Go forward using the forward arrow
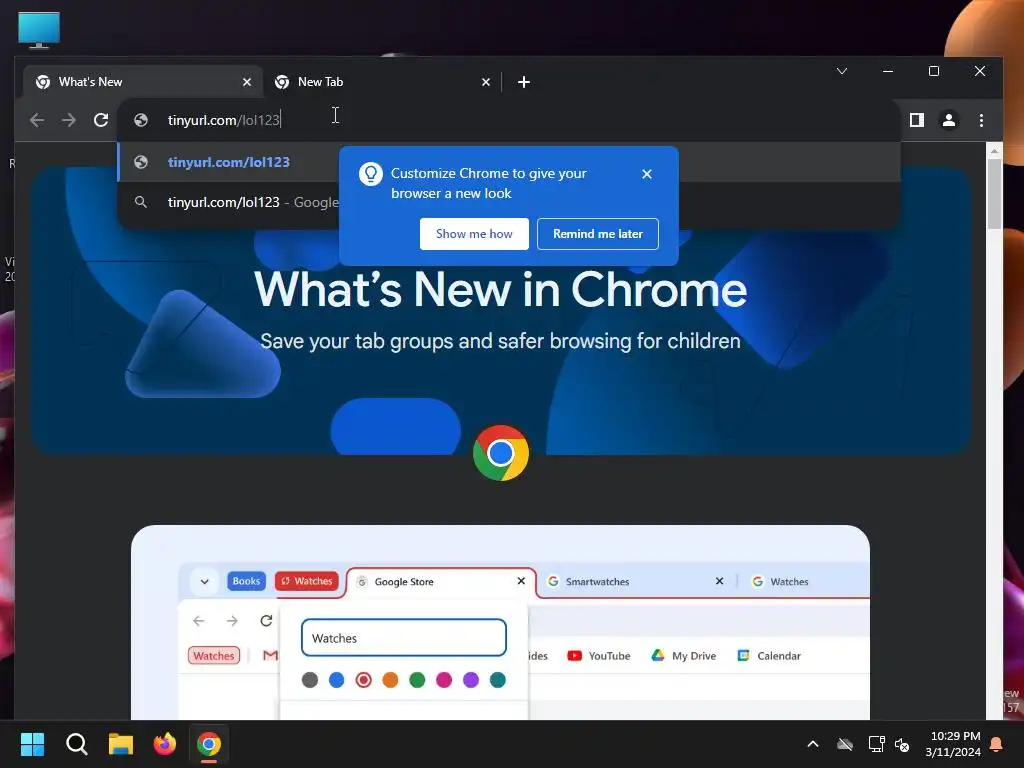Screen dimensions: 1024x768 tap(69, 120)
